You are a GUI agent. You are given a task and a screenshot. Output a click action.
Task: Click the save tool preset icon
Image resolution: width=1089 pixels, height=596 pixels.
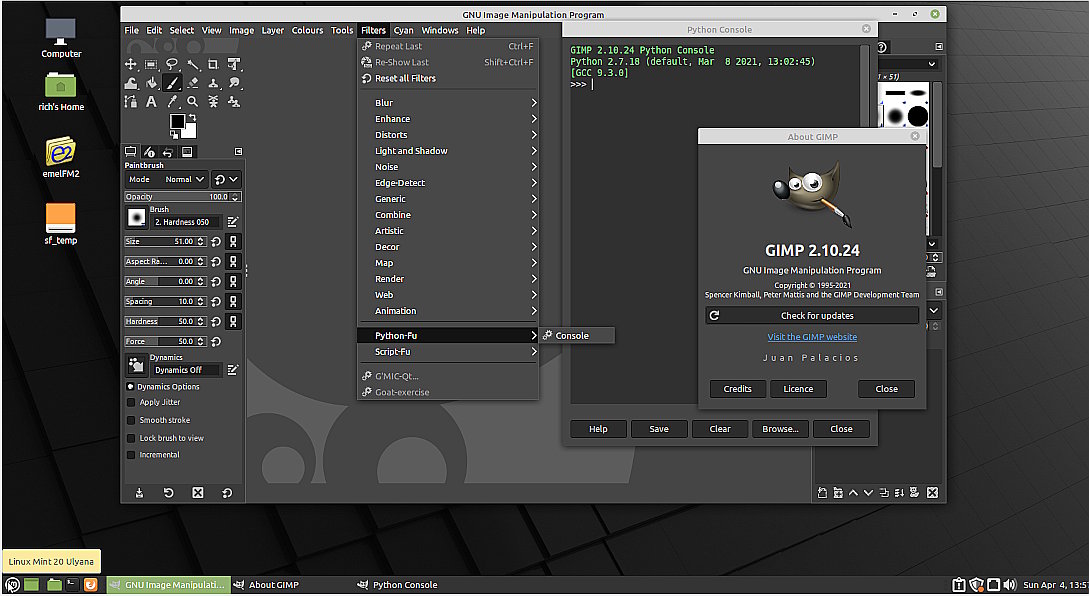140,492
